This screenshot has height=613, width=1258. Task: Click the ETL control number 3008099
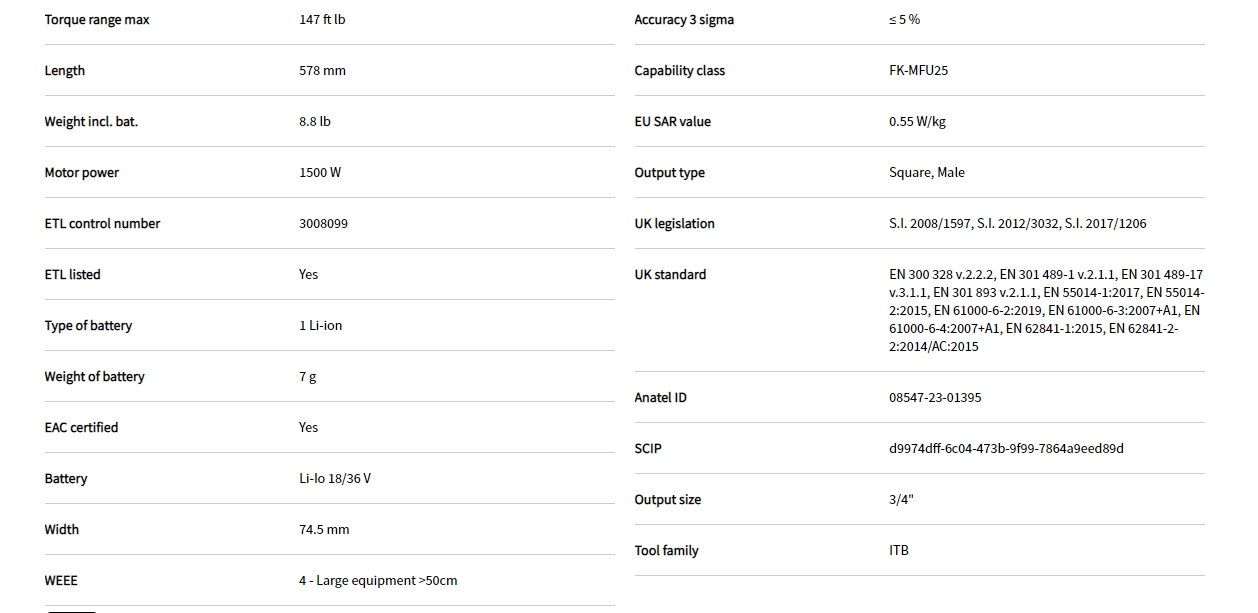(x=323, y=224)
